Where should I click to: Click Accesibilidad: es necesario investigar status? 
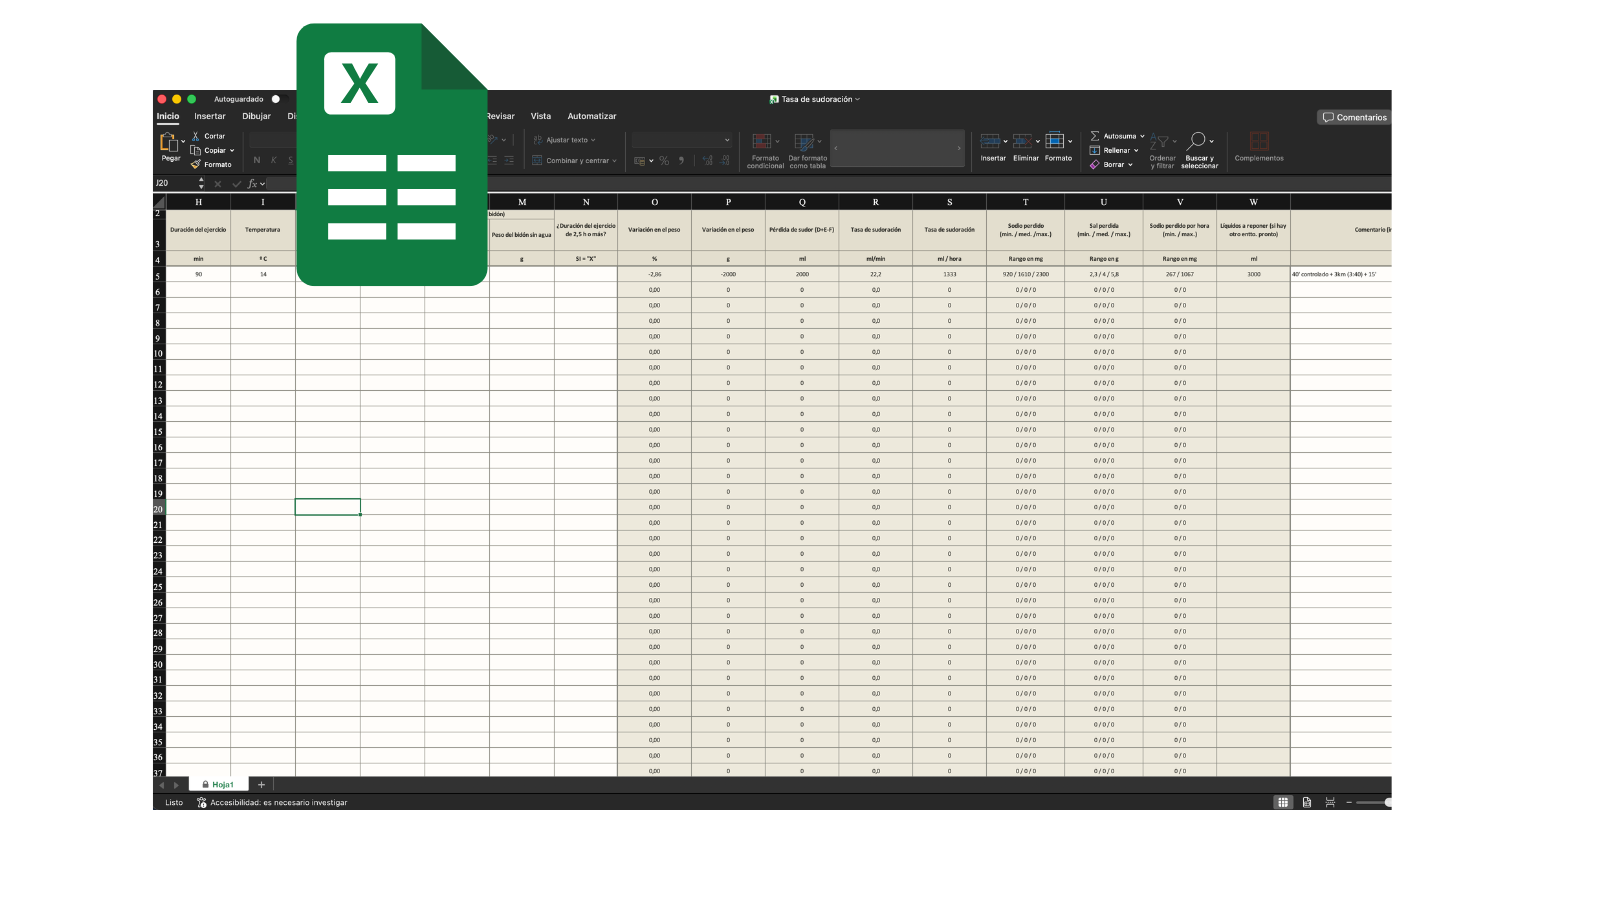pyautogui.click(x=272, y=802)
